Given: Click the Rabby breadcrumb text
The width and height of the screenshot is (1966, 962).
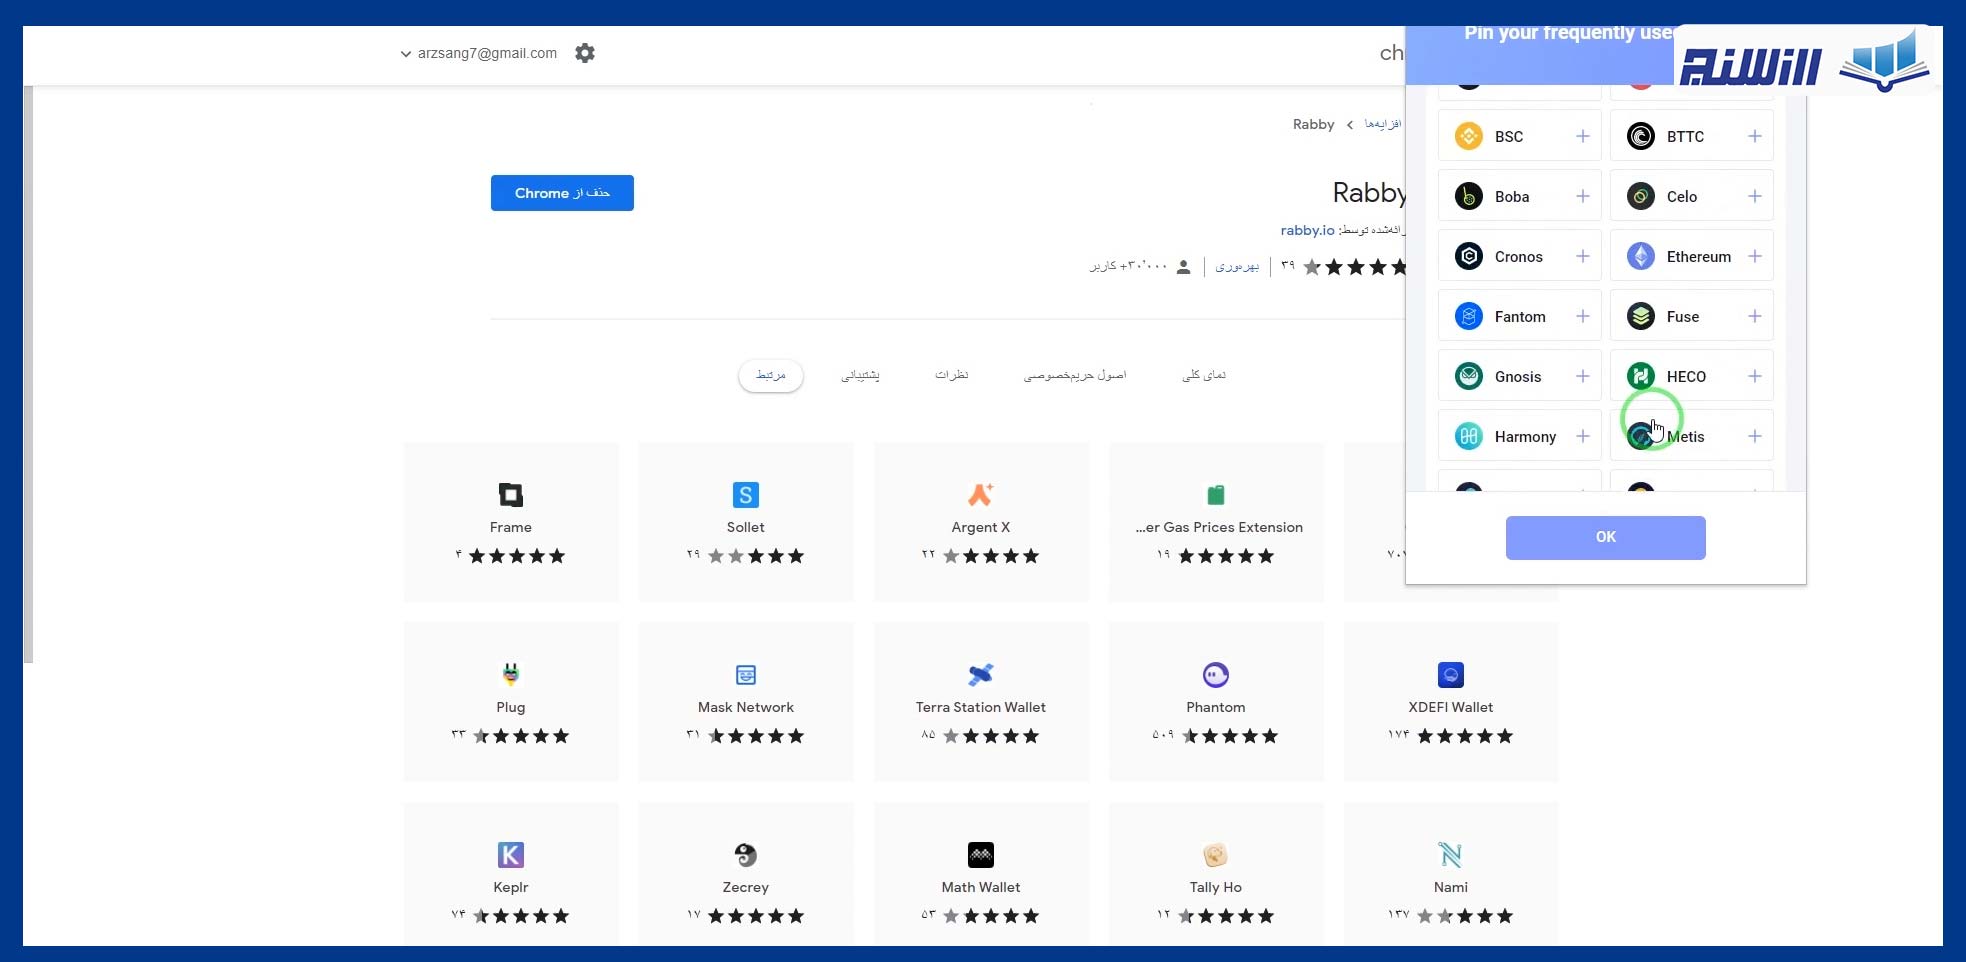Looking at the screenshot, I should tap(1313, 124).
